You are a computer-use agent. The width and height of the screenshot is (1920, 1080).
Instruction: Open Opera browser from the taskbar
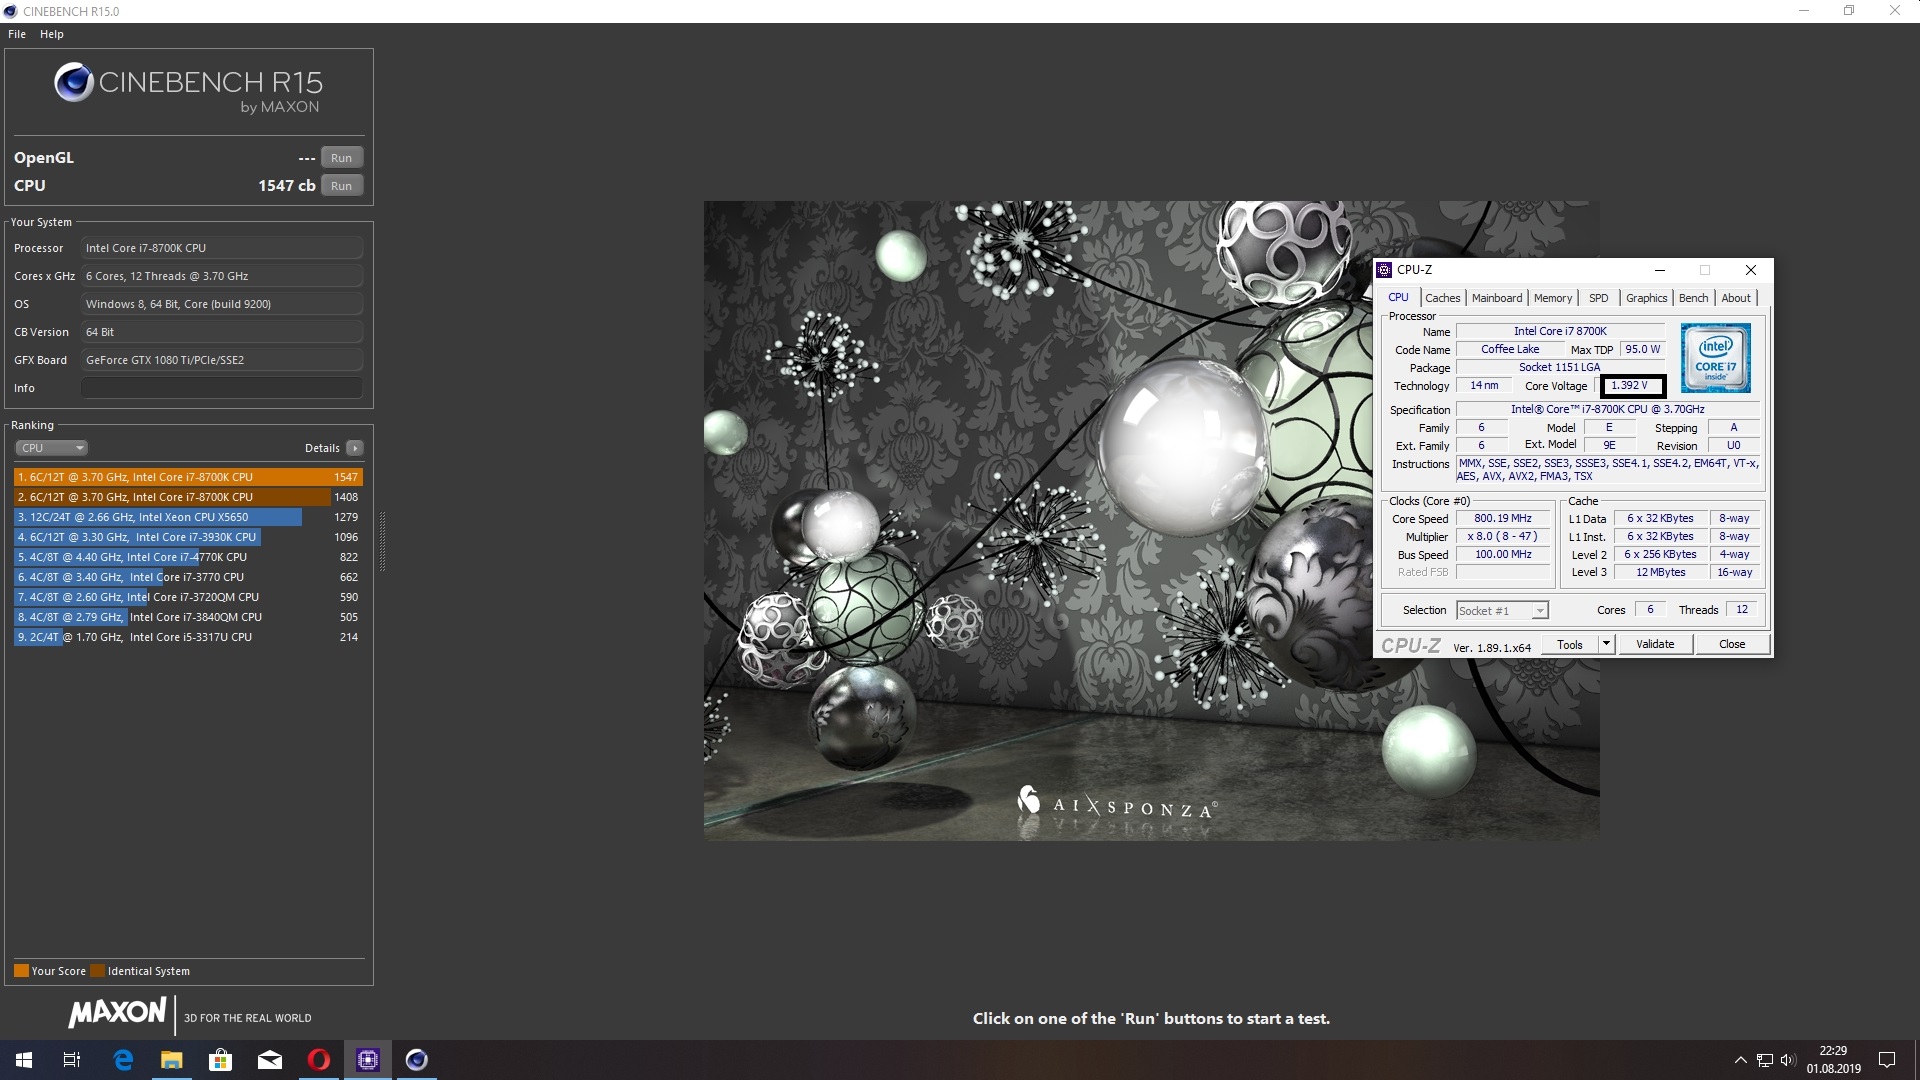tap(318, 1060)
